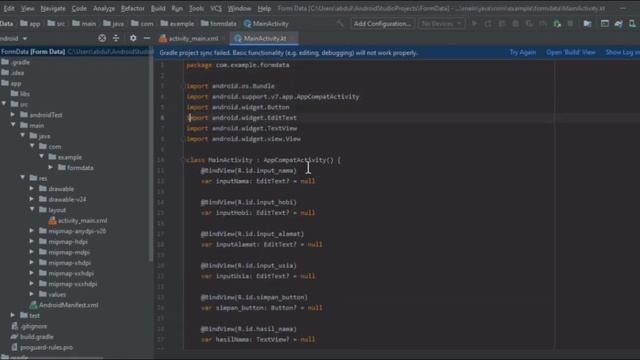Expand the drawable folder
This screenshot has width=640, height=360.
[32, 189]
